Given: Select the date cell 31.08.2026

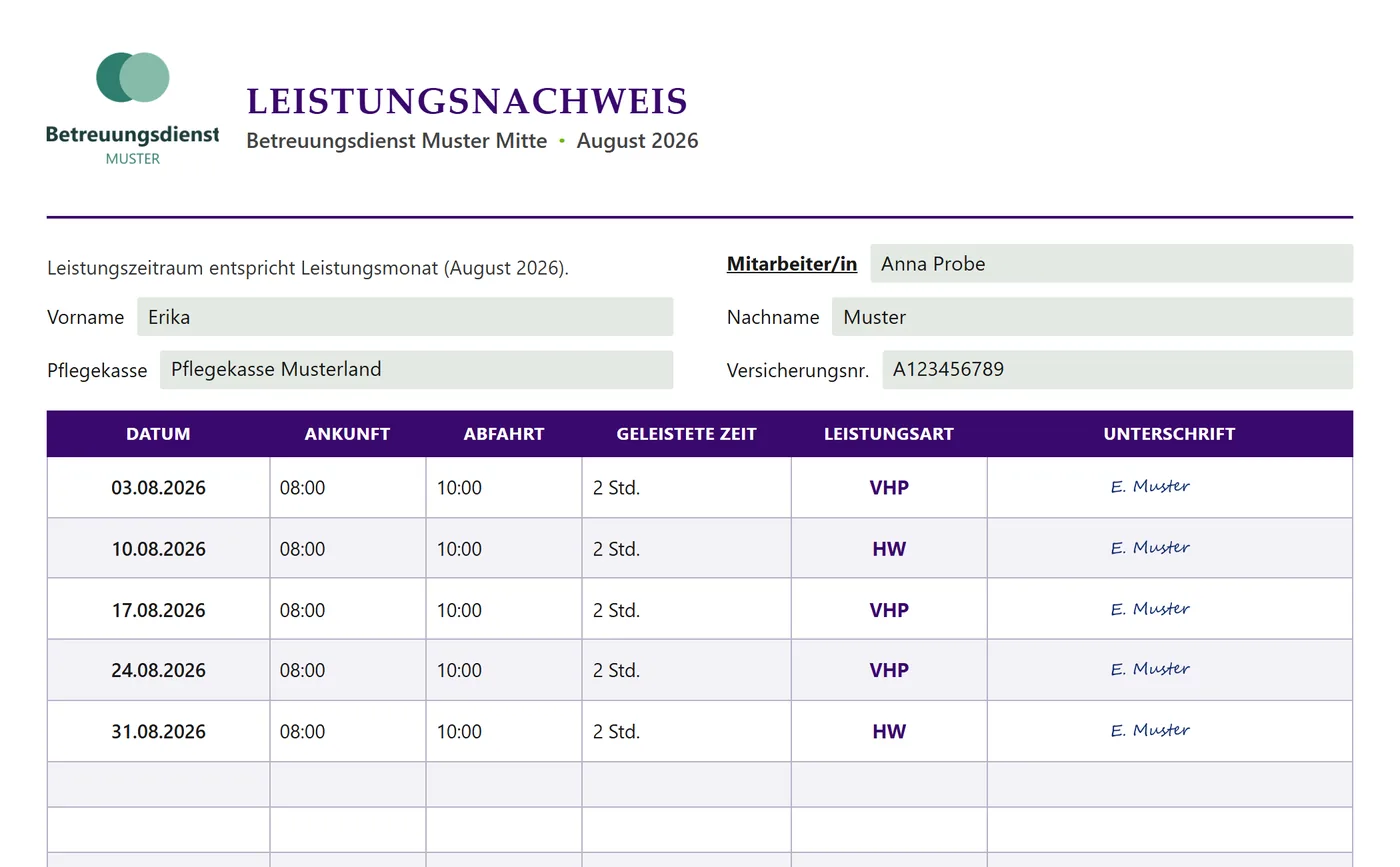Looking at the screenshot, I should point(158,731).
